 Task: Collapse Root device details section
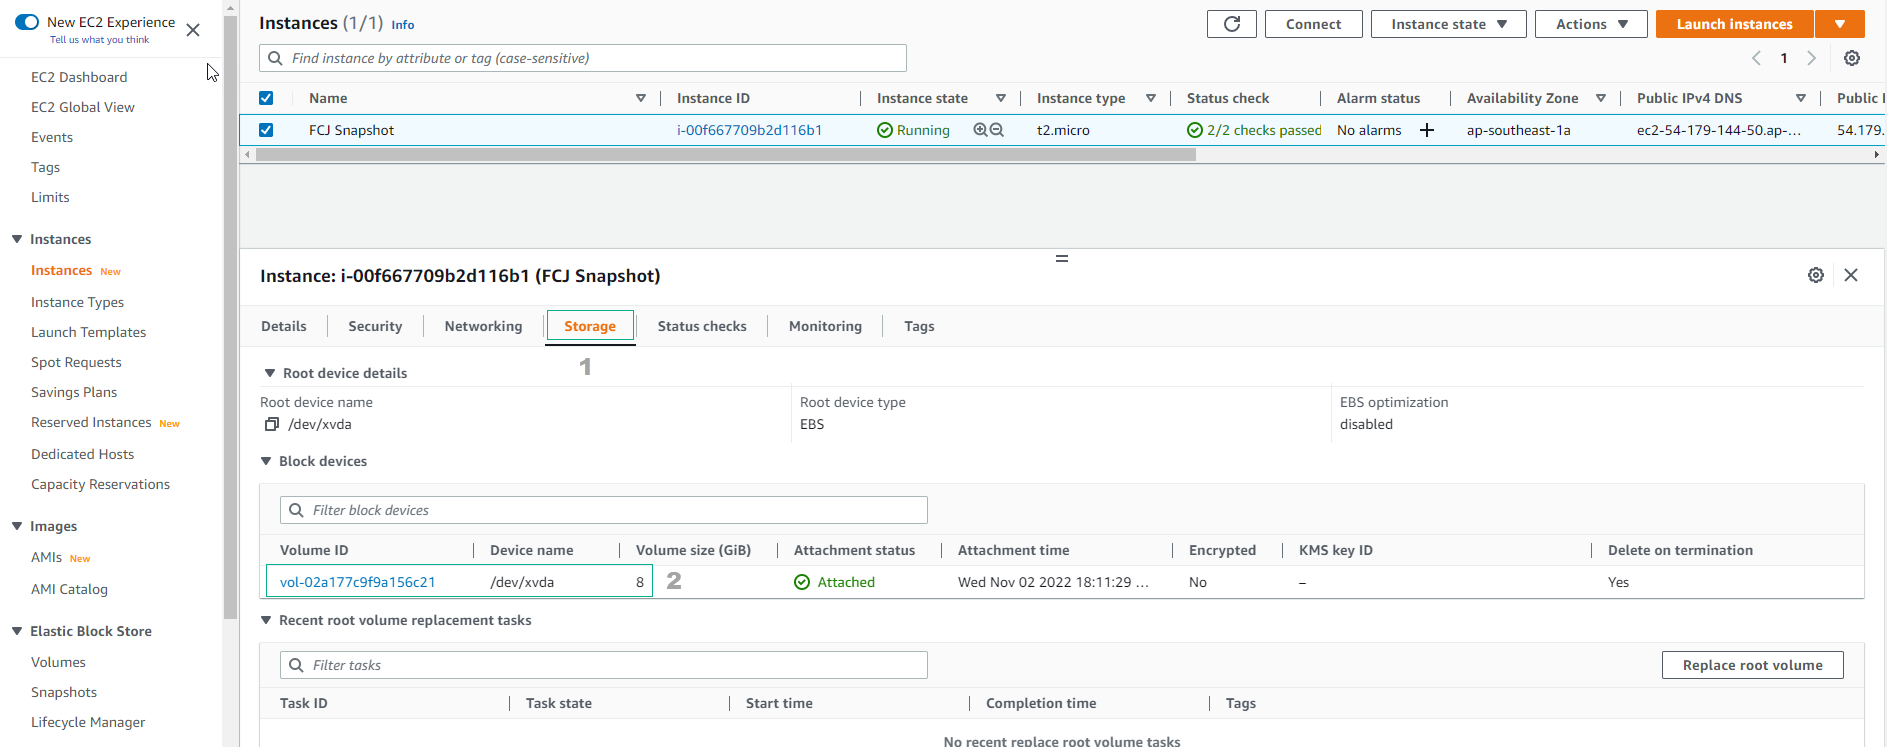click(270, 373)
